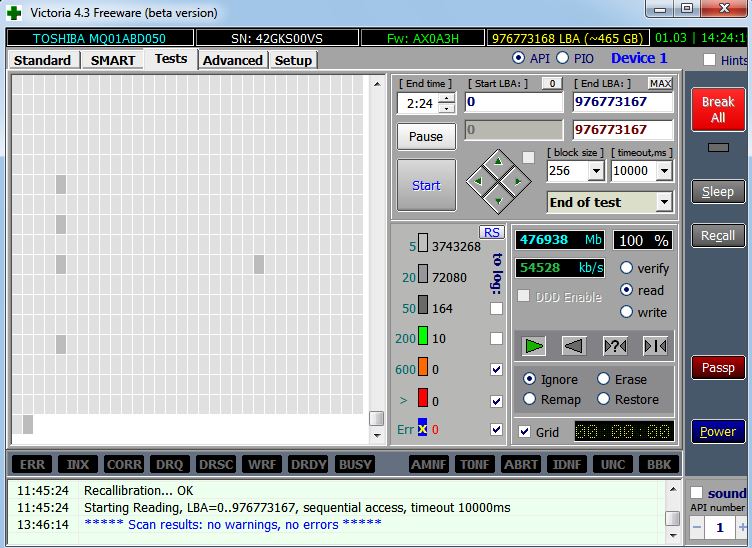Click the DRQ status indicator
The height and width of the screenshot is (548, 752).
pos(170,464)
